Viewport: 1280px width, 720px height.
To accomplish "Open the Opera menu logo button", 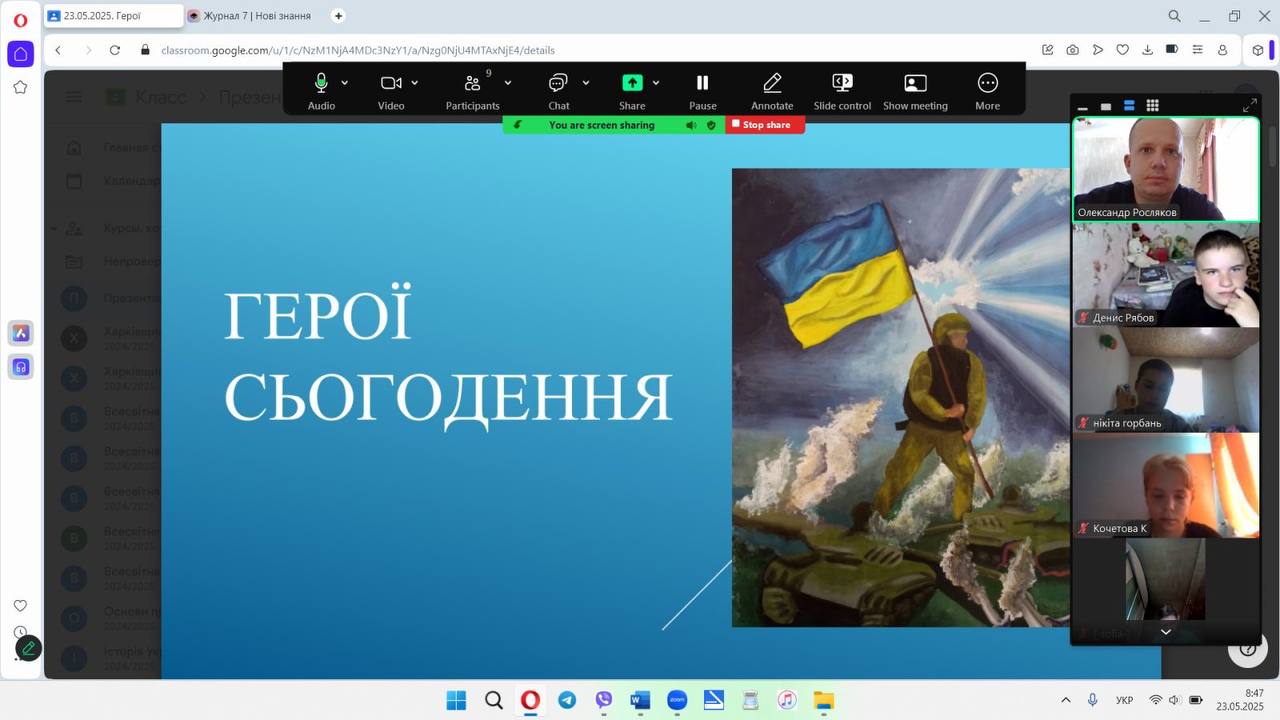I will pos(20,19).
